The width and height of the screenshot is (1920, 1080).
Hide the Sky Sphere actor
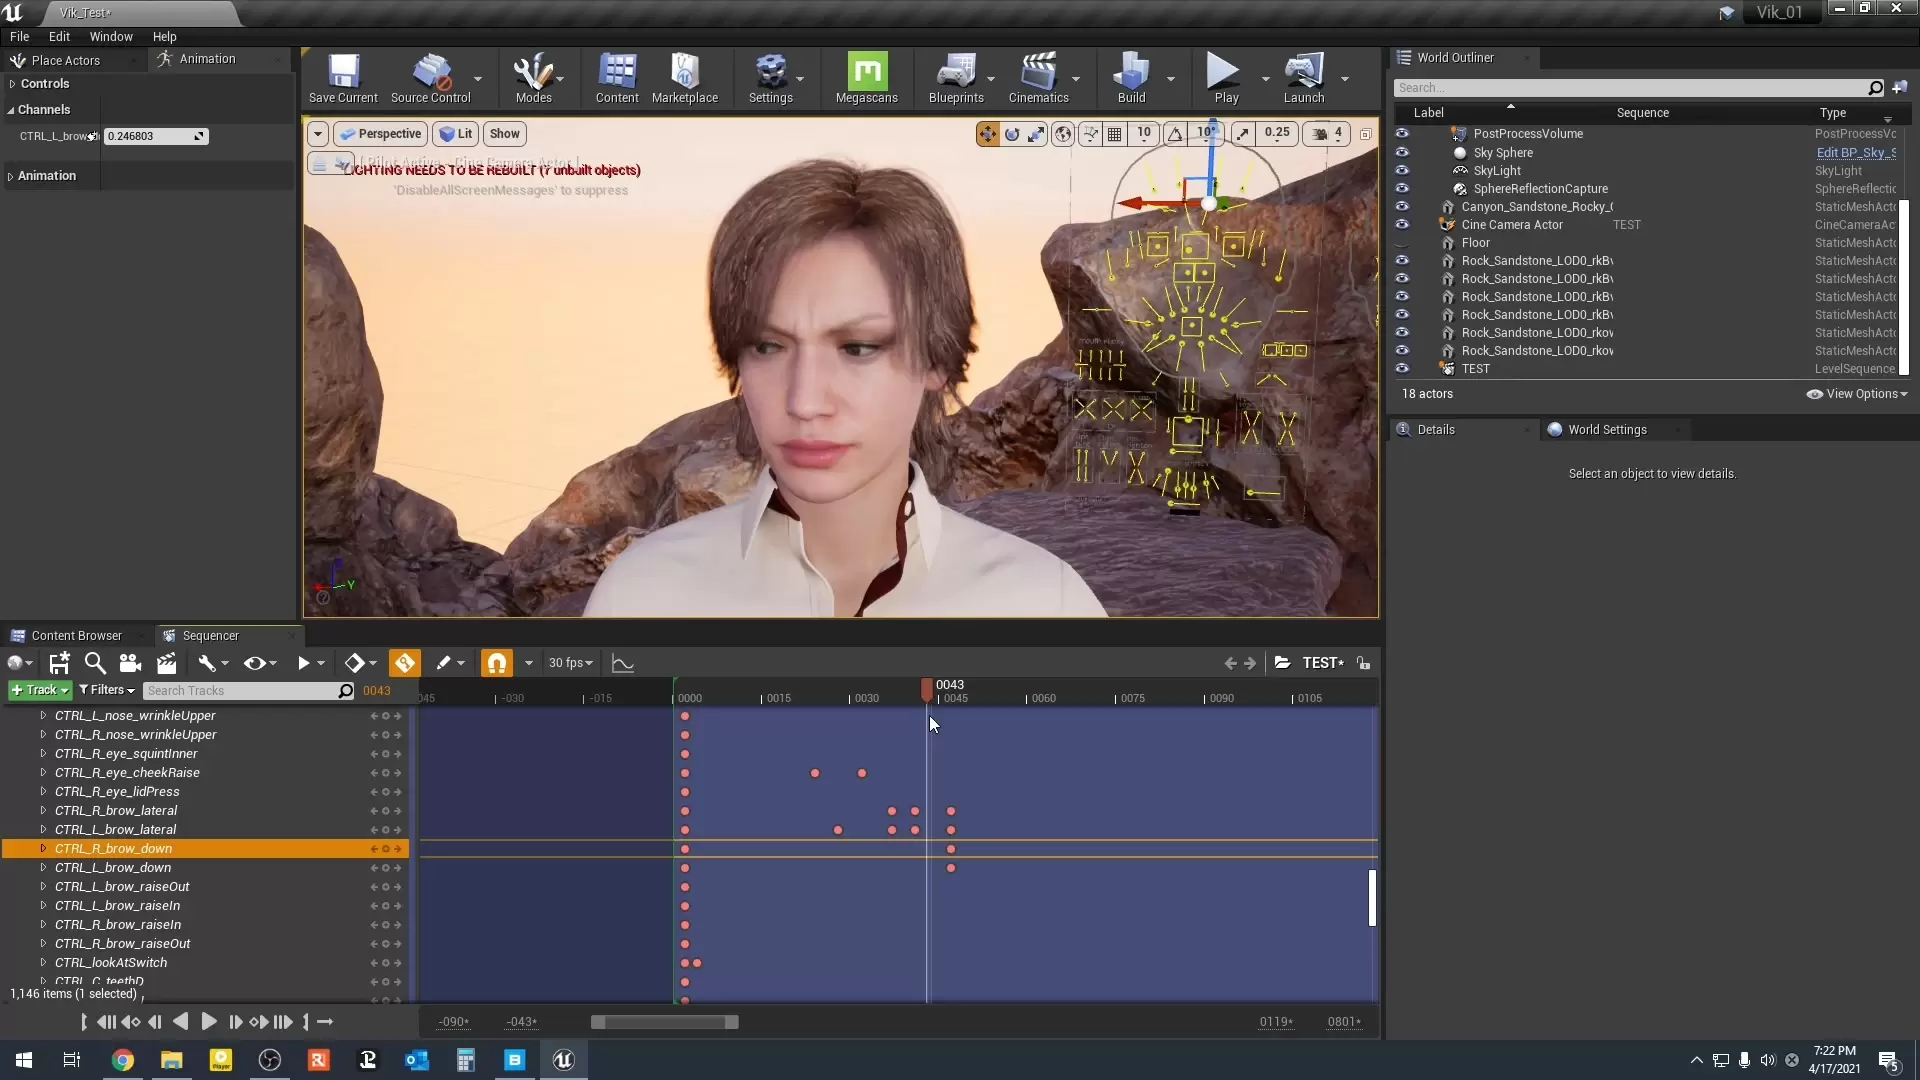(1402, 152)
